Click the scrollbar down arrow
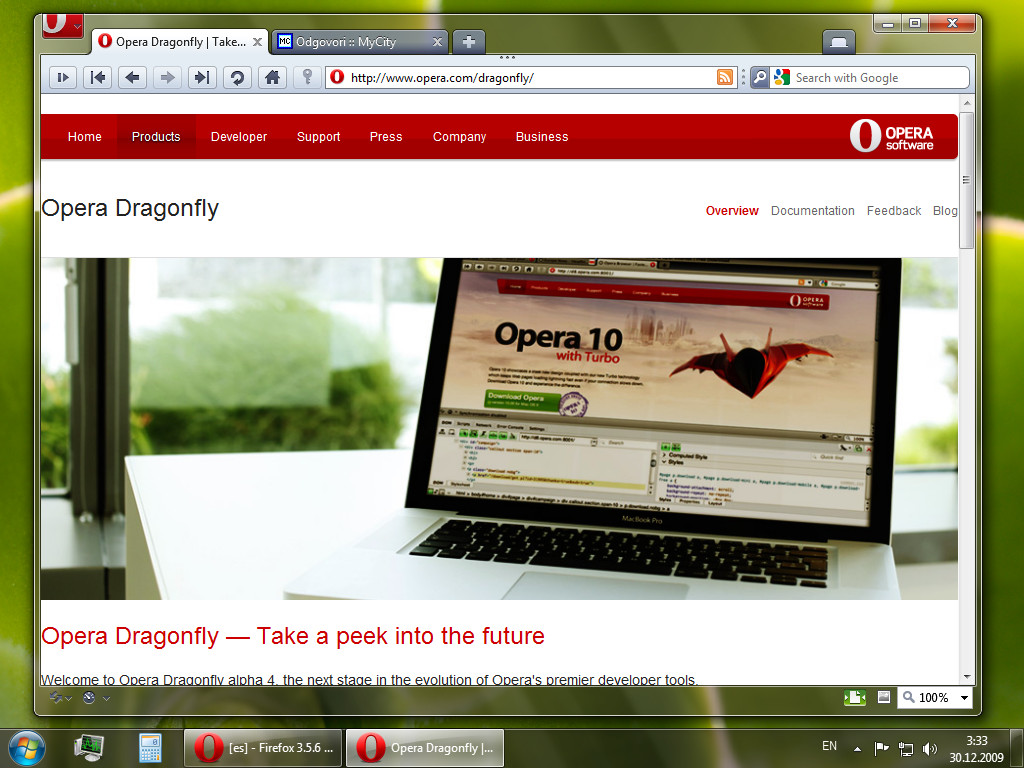Screen dimensions: 1024x768 [967, 677]
